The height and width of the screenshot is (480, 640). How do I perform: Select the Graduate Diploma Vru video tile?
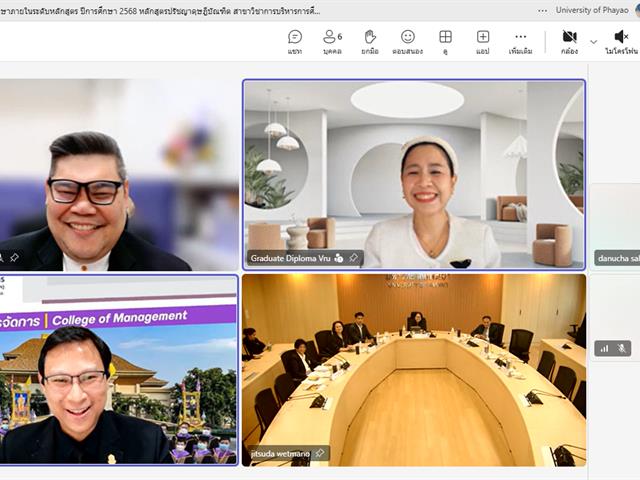(414, 175)
